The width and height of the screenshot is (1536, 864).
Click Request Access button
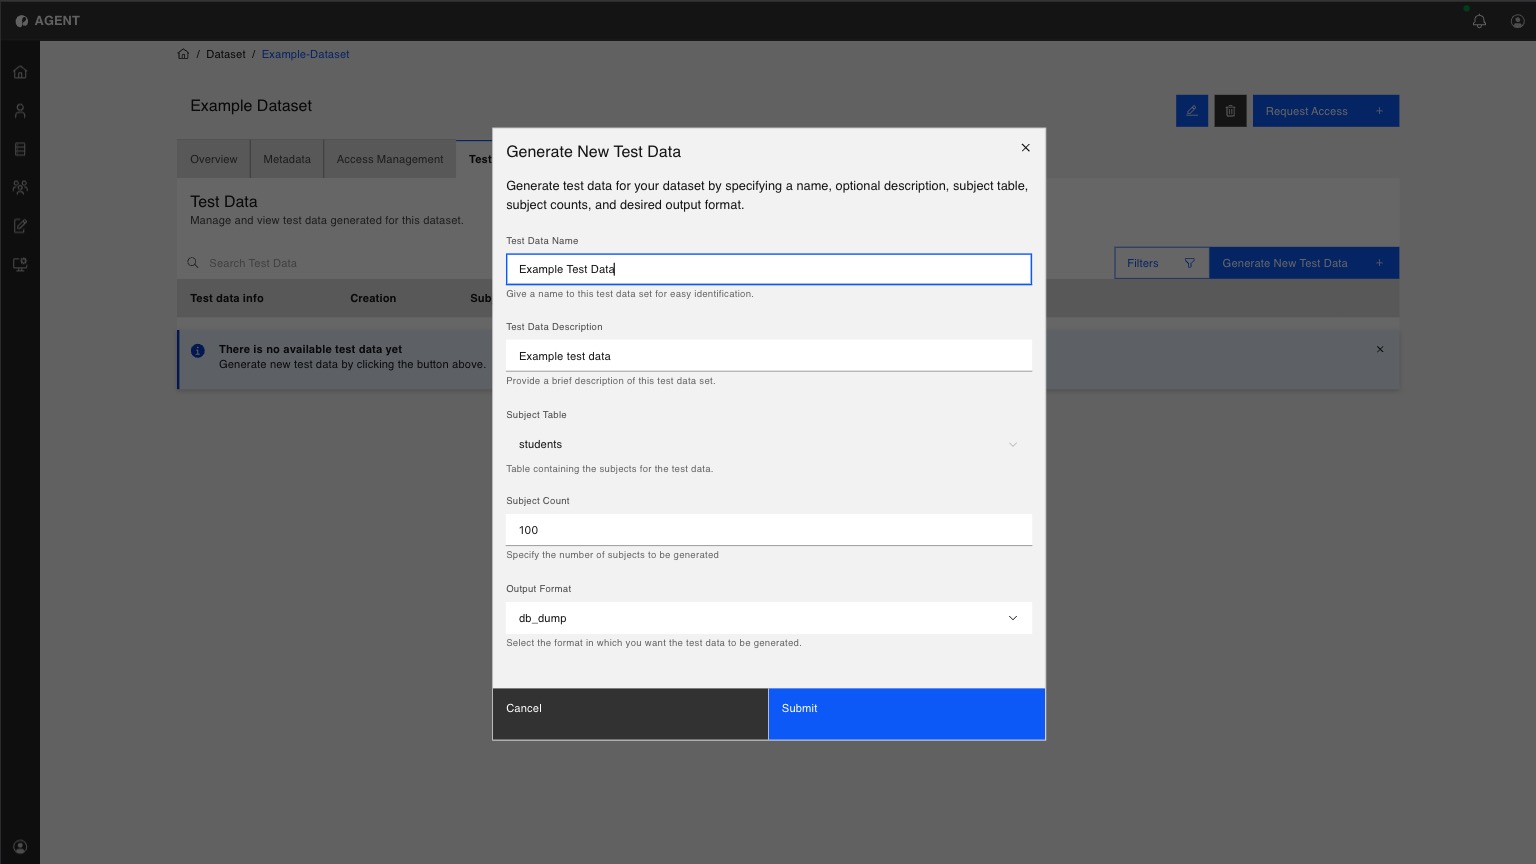(x=1326, y=111)
